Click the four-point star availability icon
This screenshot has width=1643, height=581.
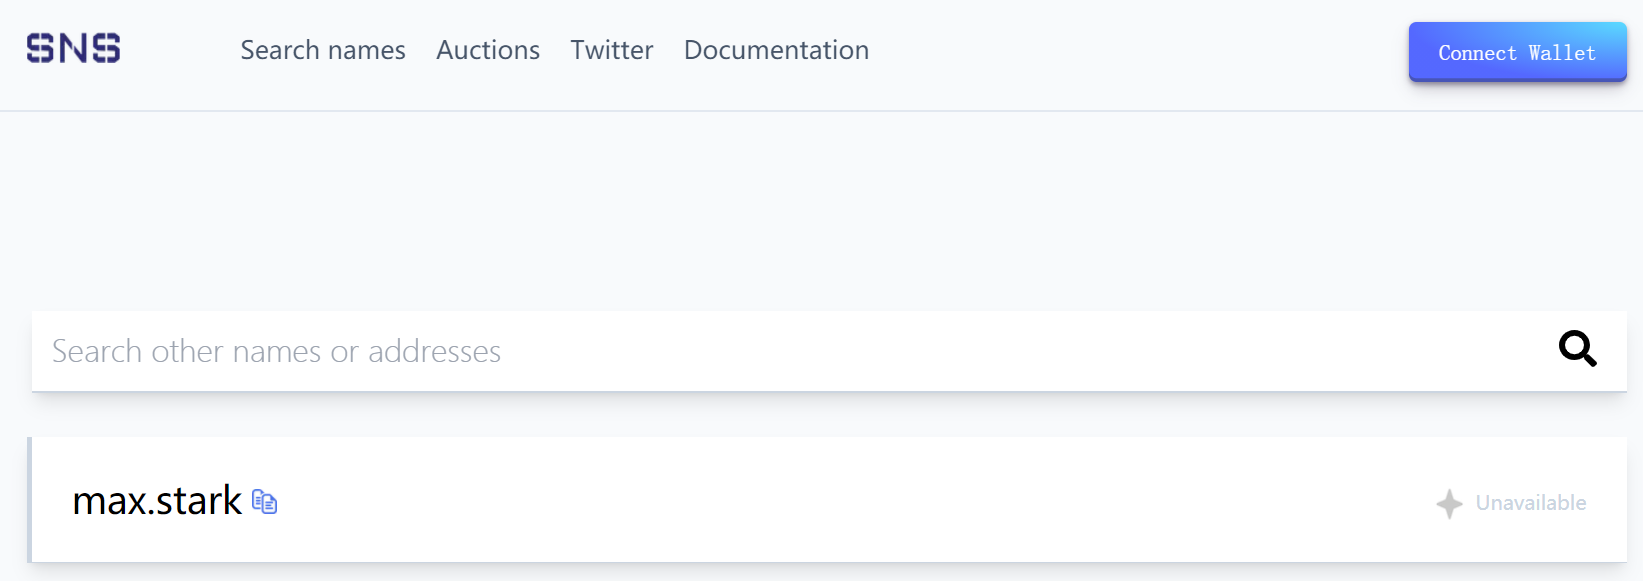click(x=1449, y=503)
